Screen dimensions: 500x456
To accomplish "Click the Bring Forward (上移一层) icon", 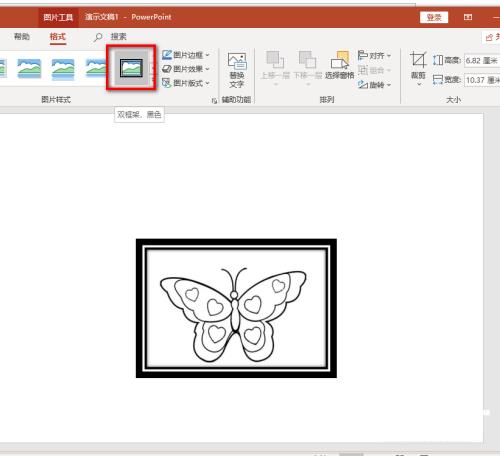I will [x=275, y=66].
